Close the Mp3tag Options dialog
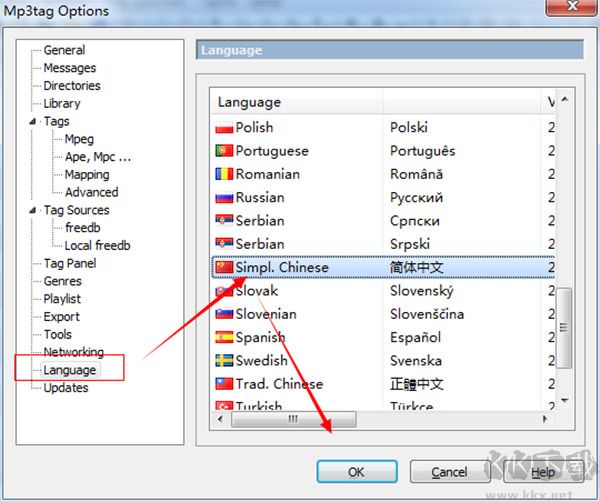The image size is (600, 502). 572,7
